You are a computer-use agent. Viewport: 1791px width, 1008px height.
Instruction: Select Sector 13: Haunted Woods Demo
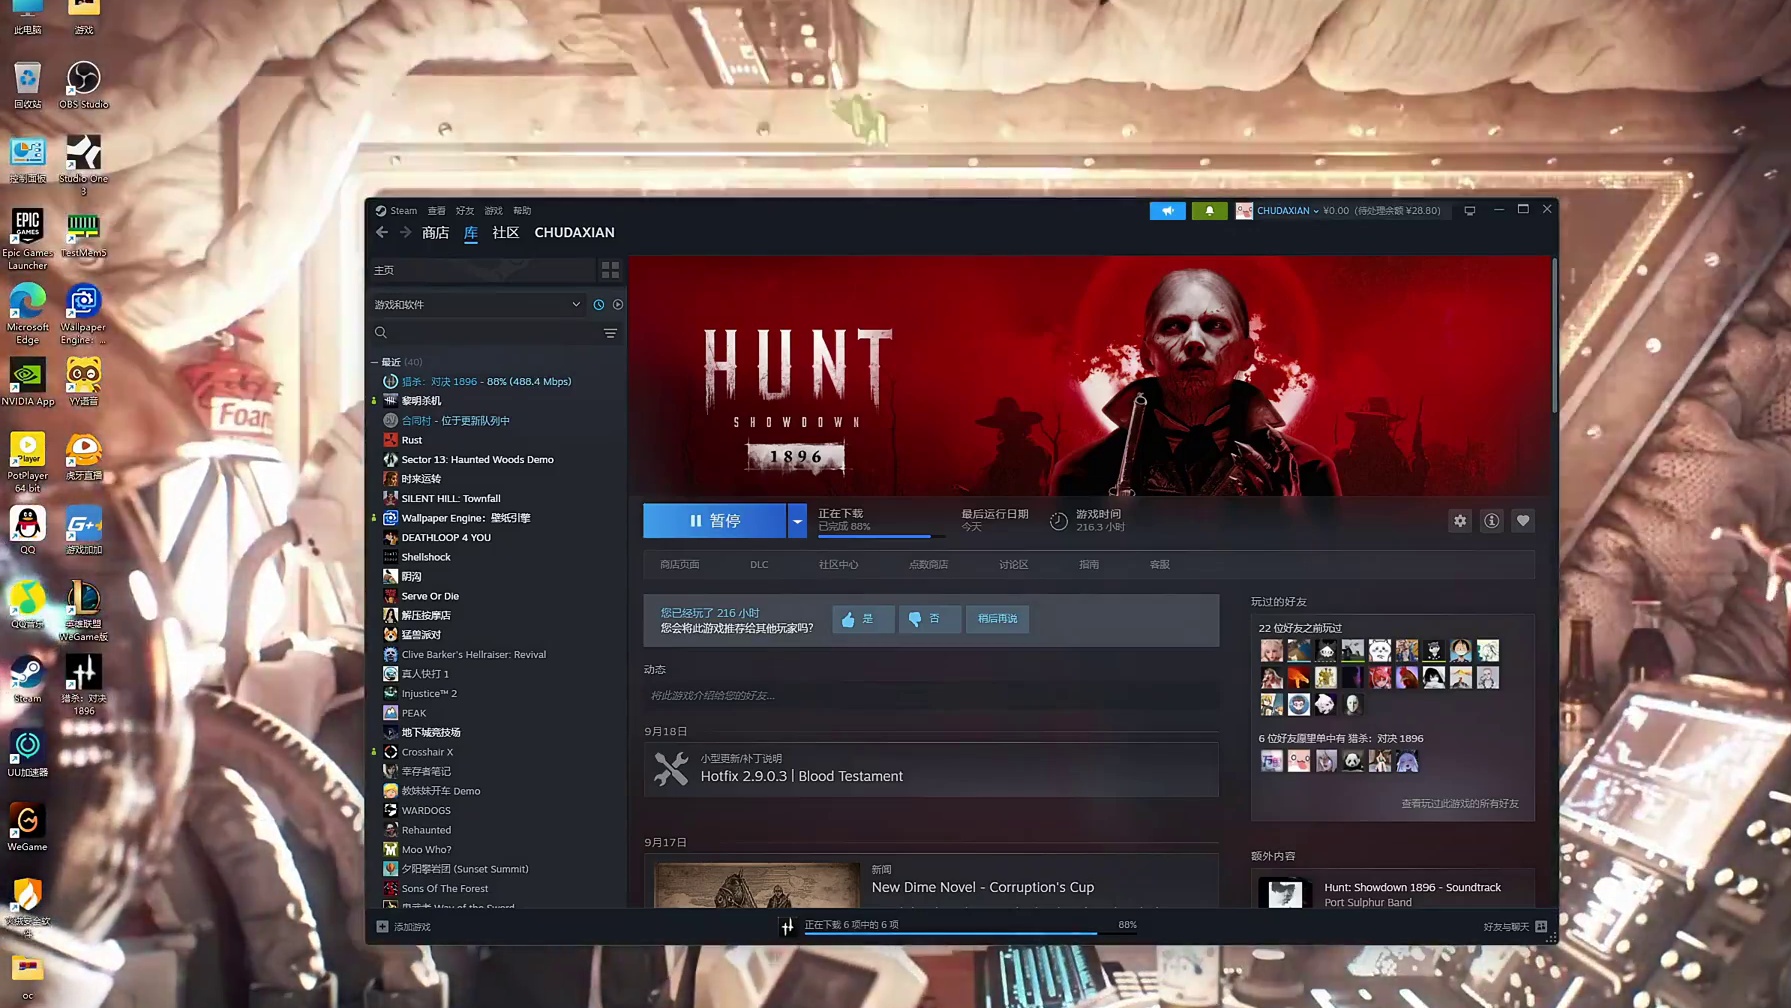tap(477, 460)
